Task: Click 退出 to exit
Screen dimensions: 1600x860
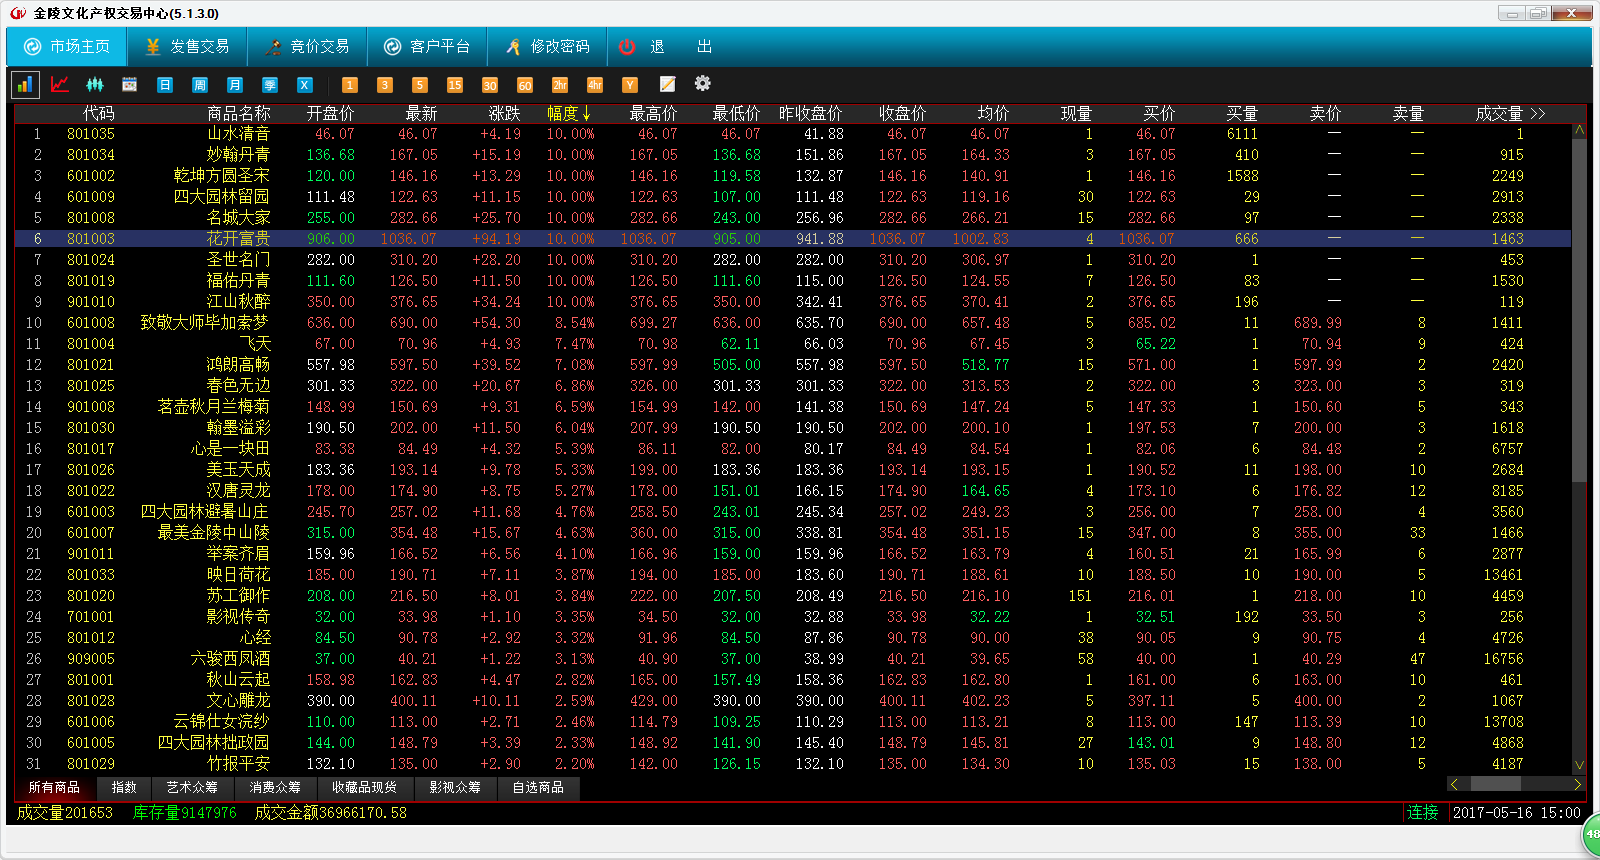Action: click(667, 47)
